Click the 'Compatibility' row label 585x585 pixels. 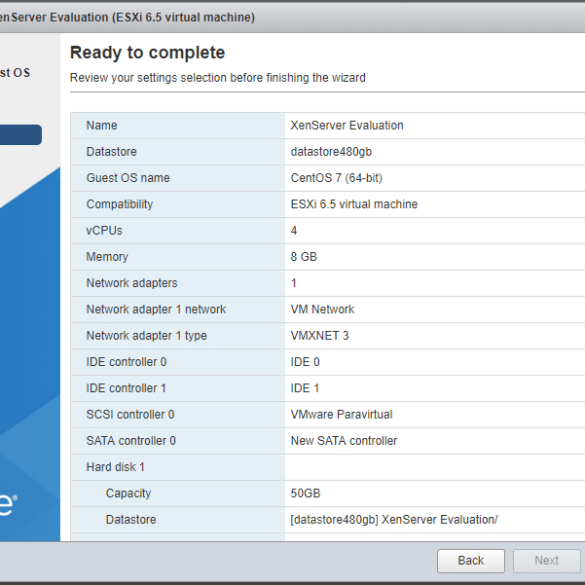tap(120, 204)
